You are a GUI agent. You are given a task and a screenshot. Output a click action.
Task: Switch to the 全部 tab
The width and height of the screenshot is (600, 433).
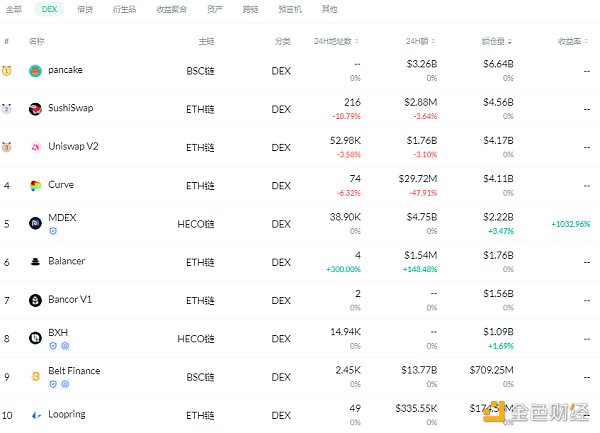click(14, 9)
